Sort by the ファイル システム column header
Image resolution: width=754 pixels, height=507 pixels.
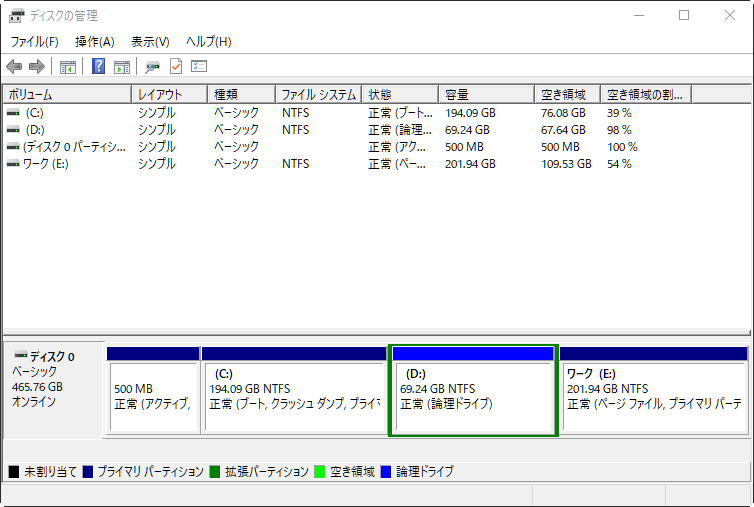tap(319, 94)
